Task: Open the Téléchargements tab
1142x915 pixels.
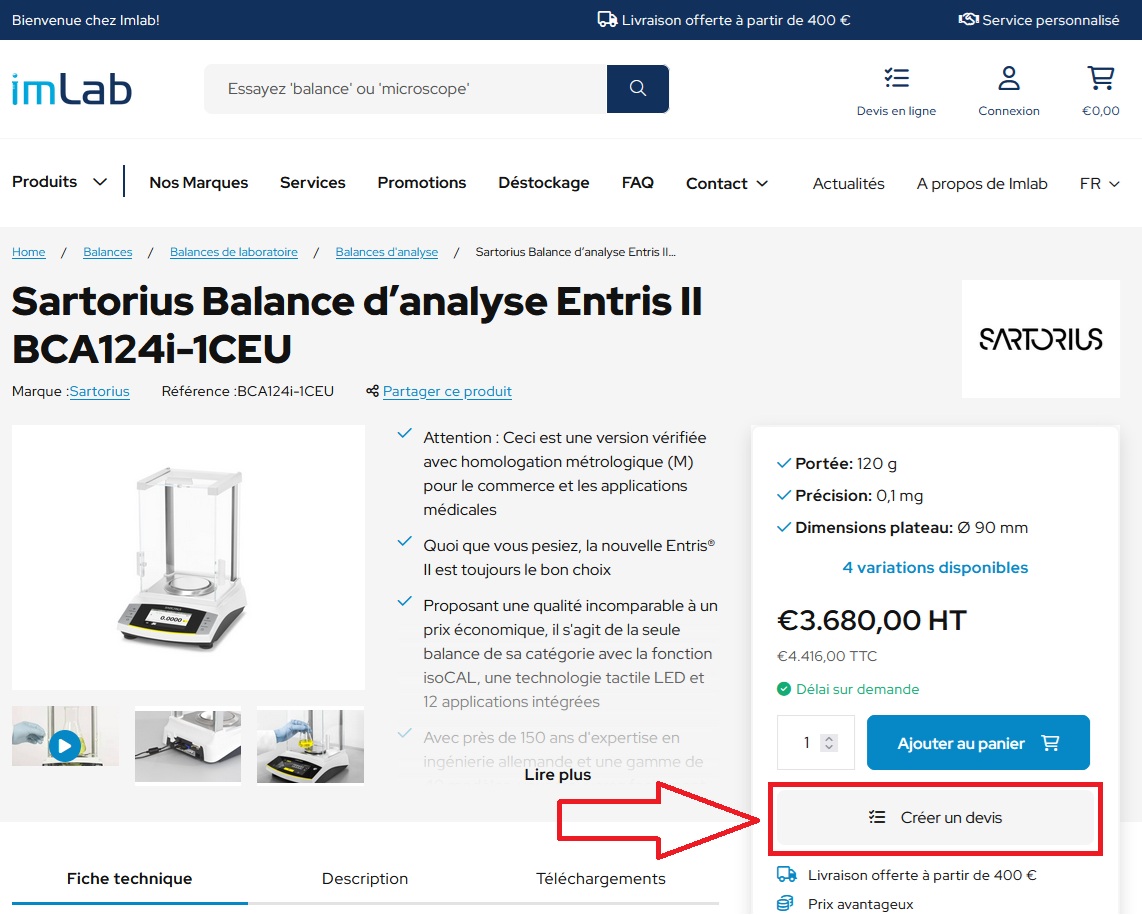Action: pos(600,878)
